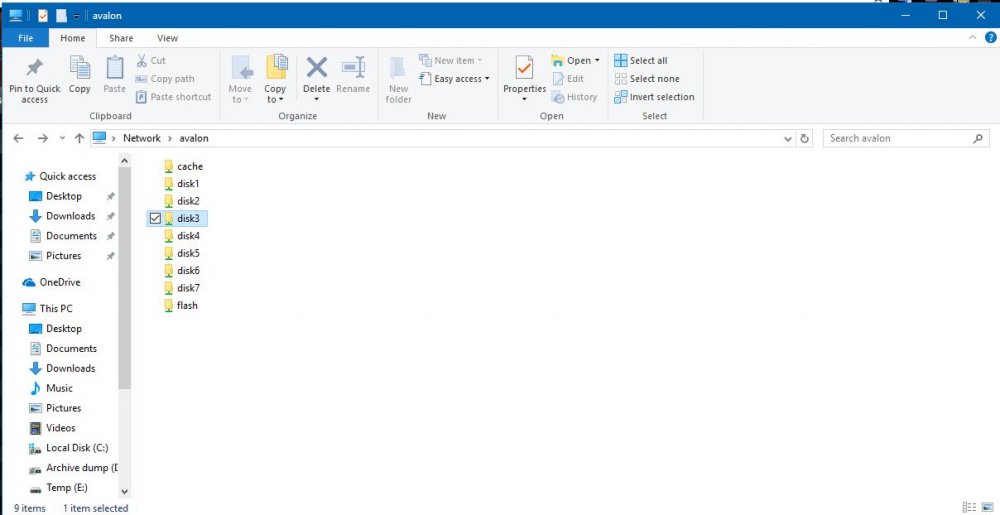Select the Home ribbon tab
The height and width of the screenshot is (515, 1000).
73,38
